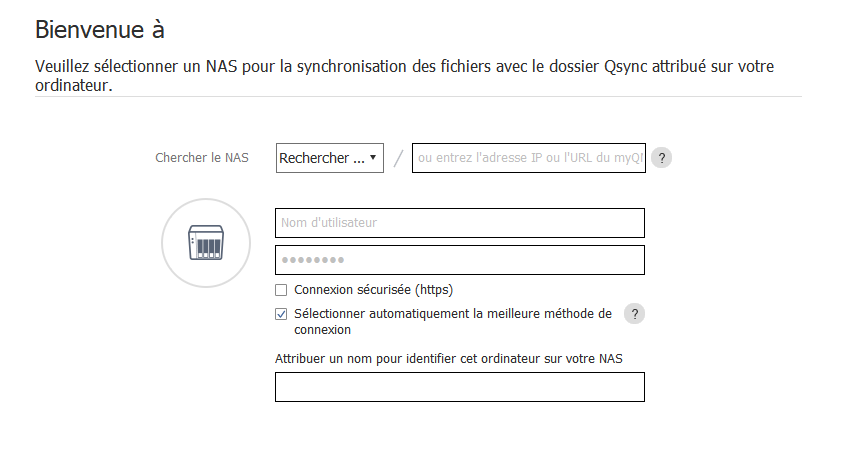Click the slash separator after Rechercher dropdown
This screenshot has width=846, height=470.
pyautogui.click(x=398, y=158)
